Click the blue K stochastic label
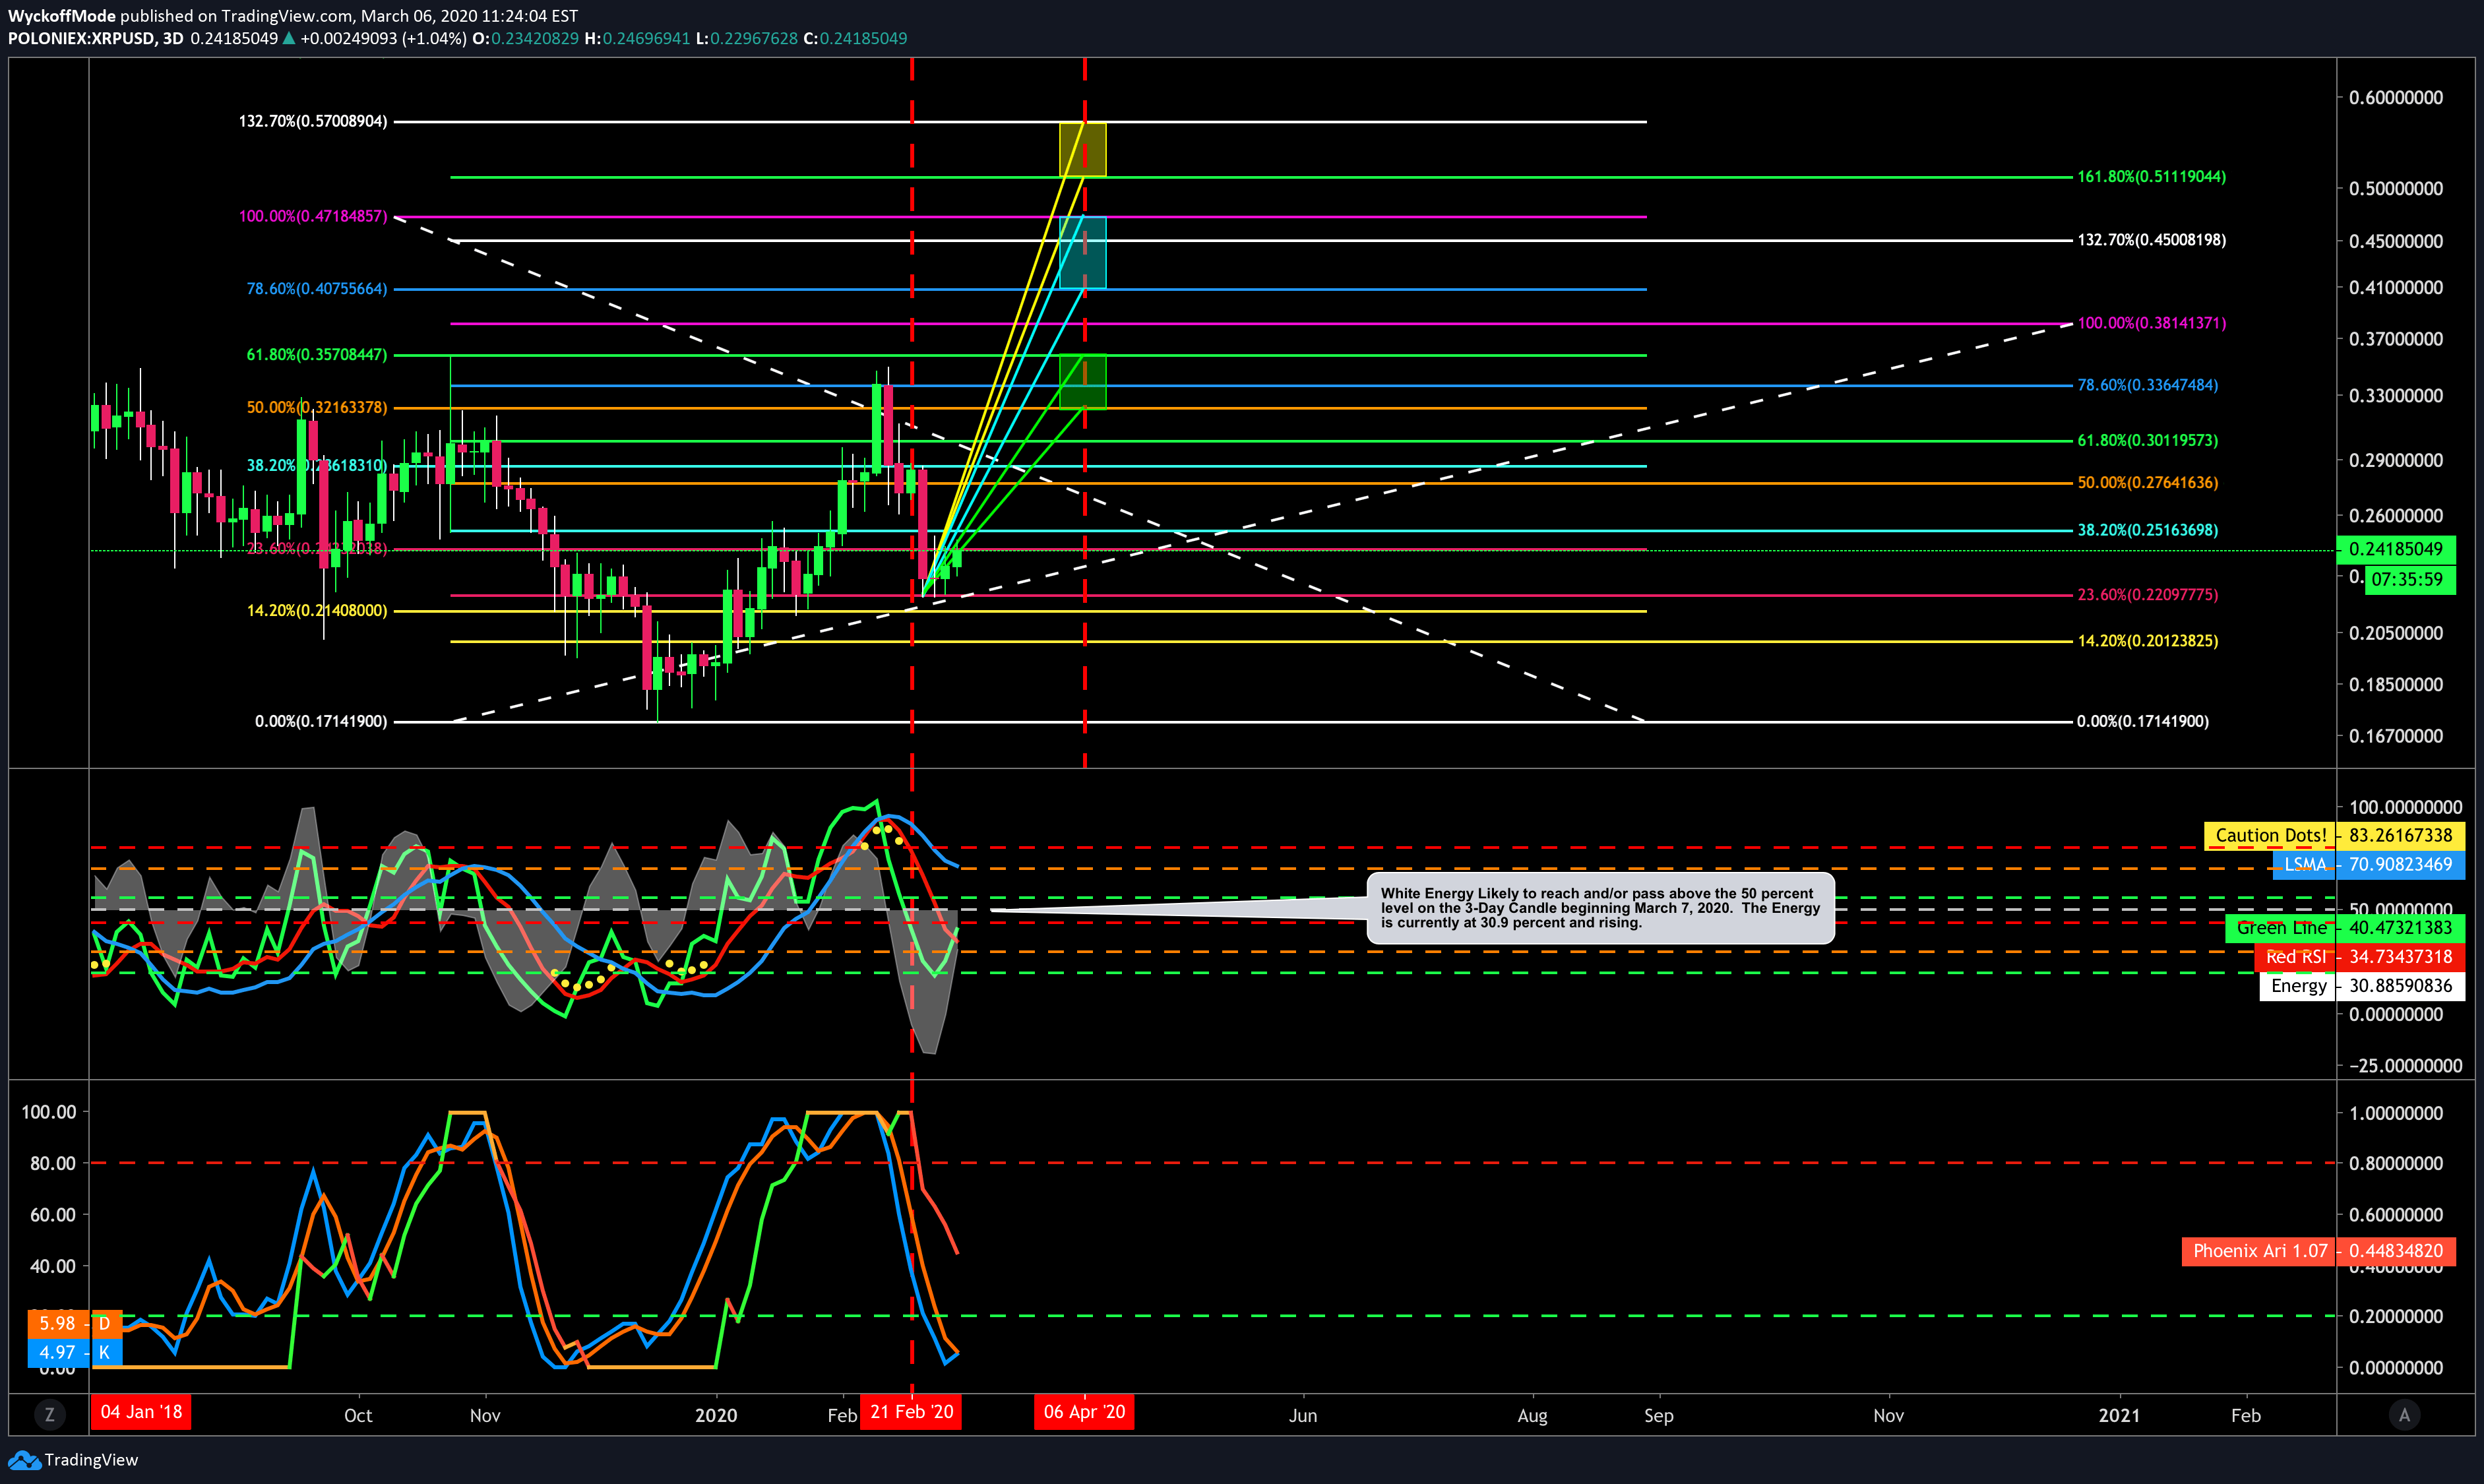Screen dimensions: 2484x1484 coord(75,1352)
